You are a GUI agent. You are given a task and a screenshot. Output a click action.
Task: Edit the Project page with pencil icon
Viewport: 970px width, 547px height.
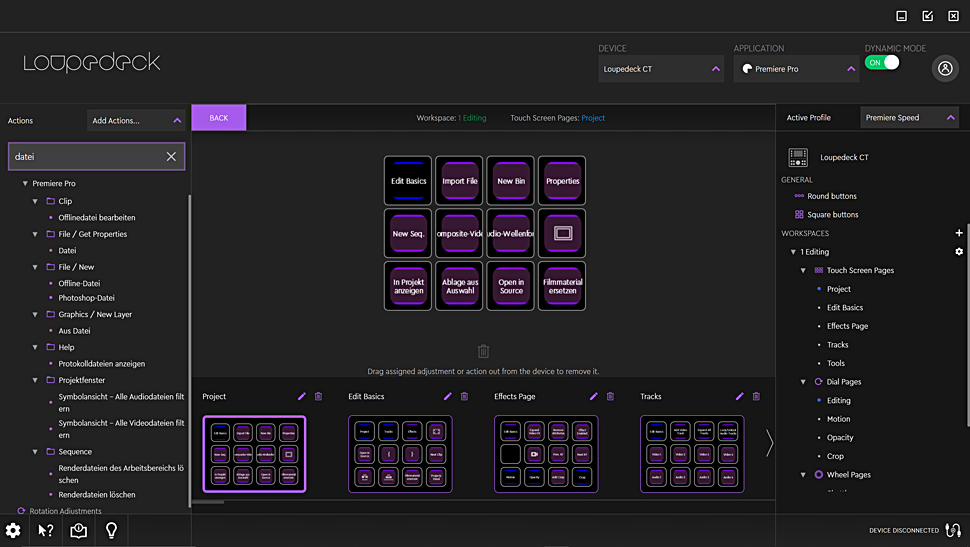(x=301, y=396)
